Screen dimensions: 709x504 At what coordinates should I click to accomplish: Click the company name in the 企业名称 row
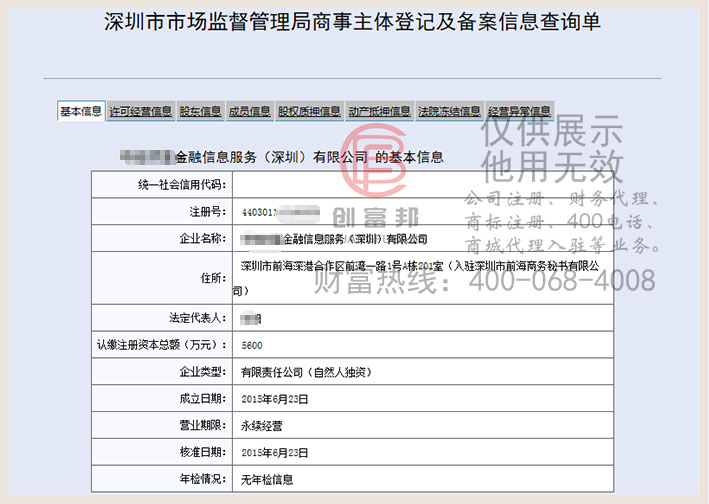point(334,239)
